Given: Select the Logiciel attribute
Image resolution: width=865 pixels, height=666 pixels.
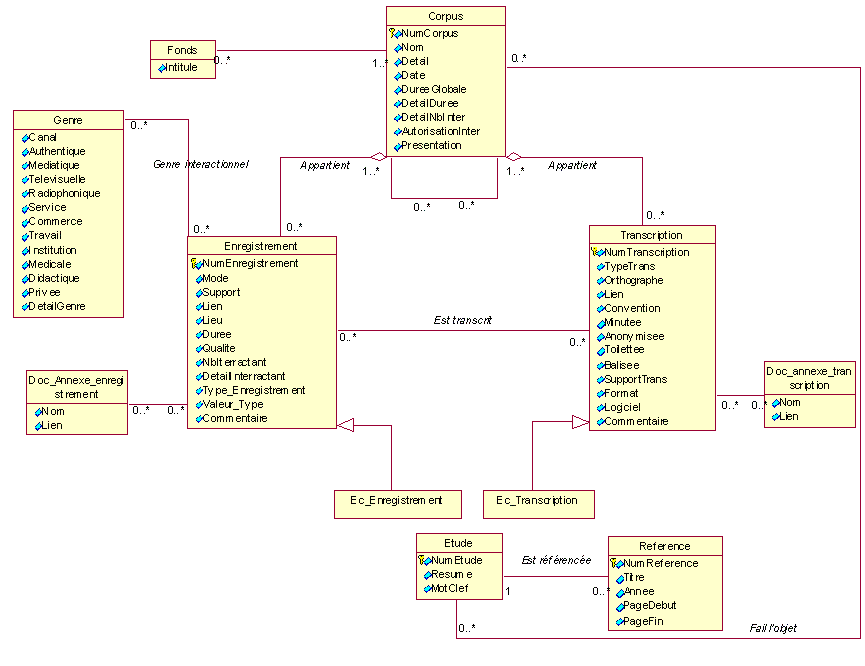Looking at the screenshot, I should 619,408.
